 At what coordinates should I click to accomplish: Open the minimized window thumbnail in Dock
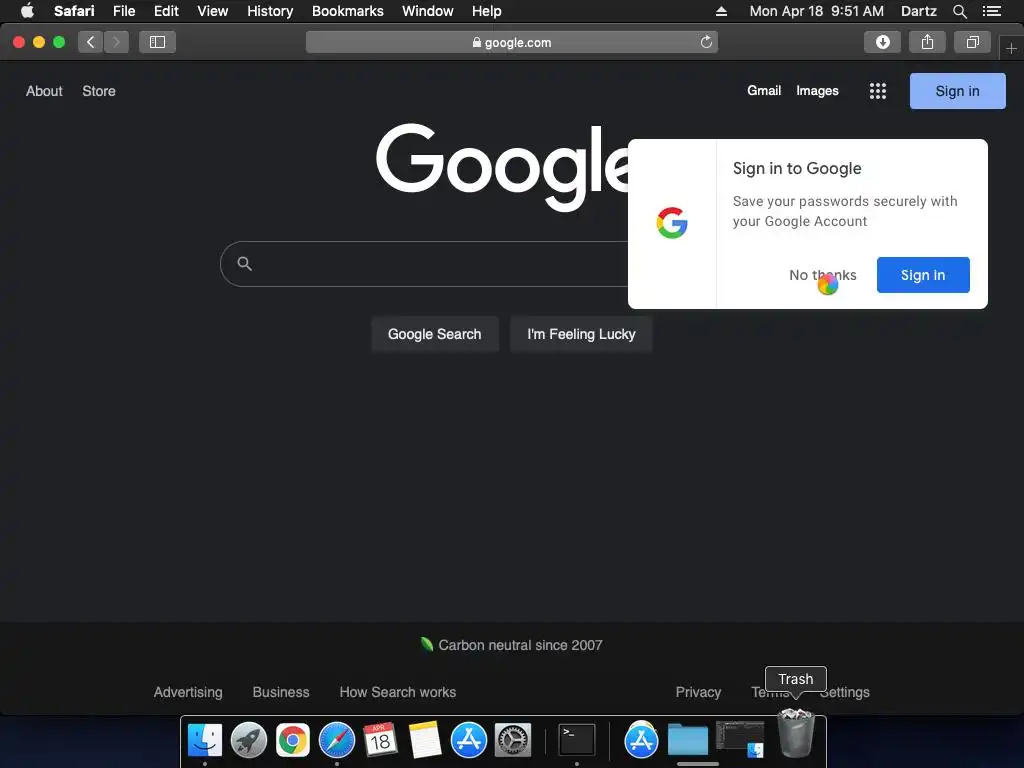coord(740,739)
